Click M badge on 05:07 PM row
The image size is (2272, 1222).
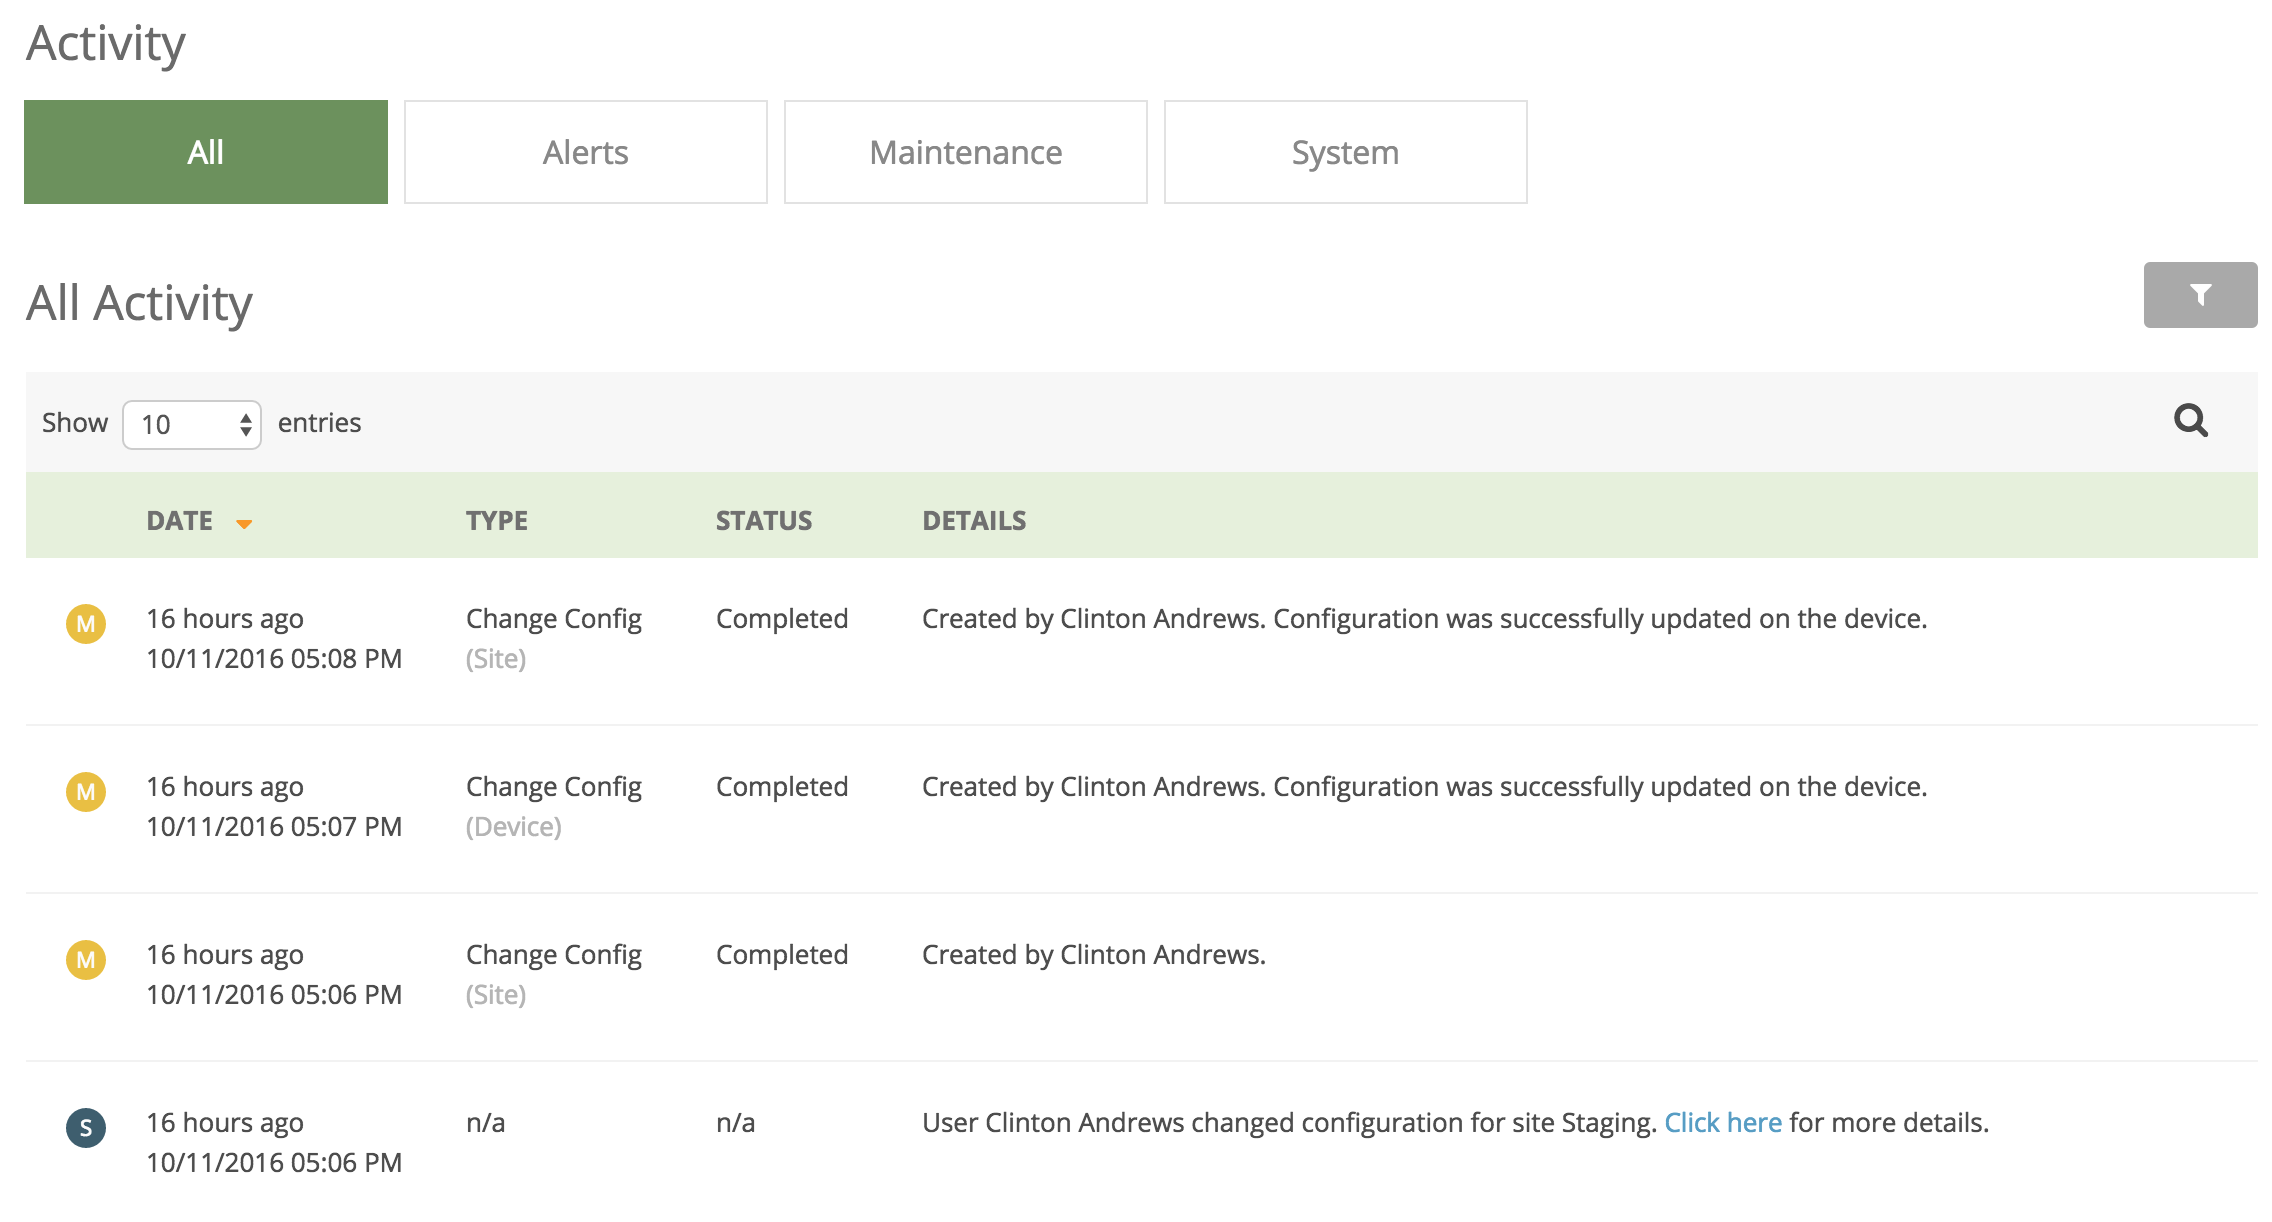pyautogui.click(x=86, y=792)
